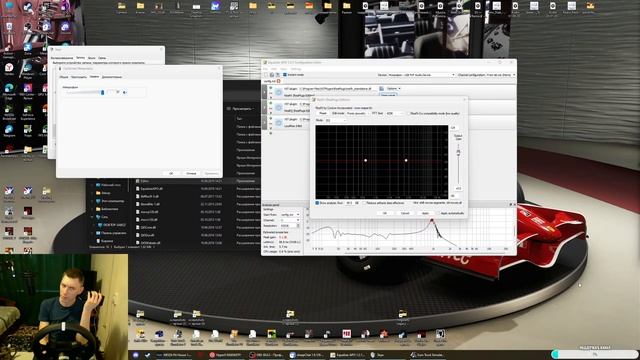Open the Telegram desktop icon
The image size is (640, 360).
(9, 131)
